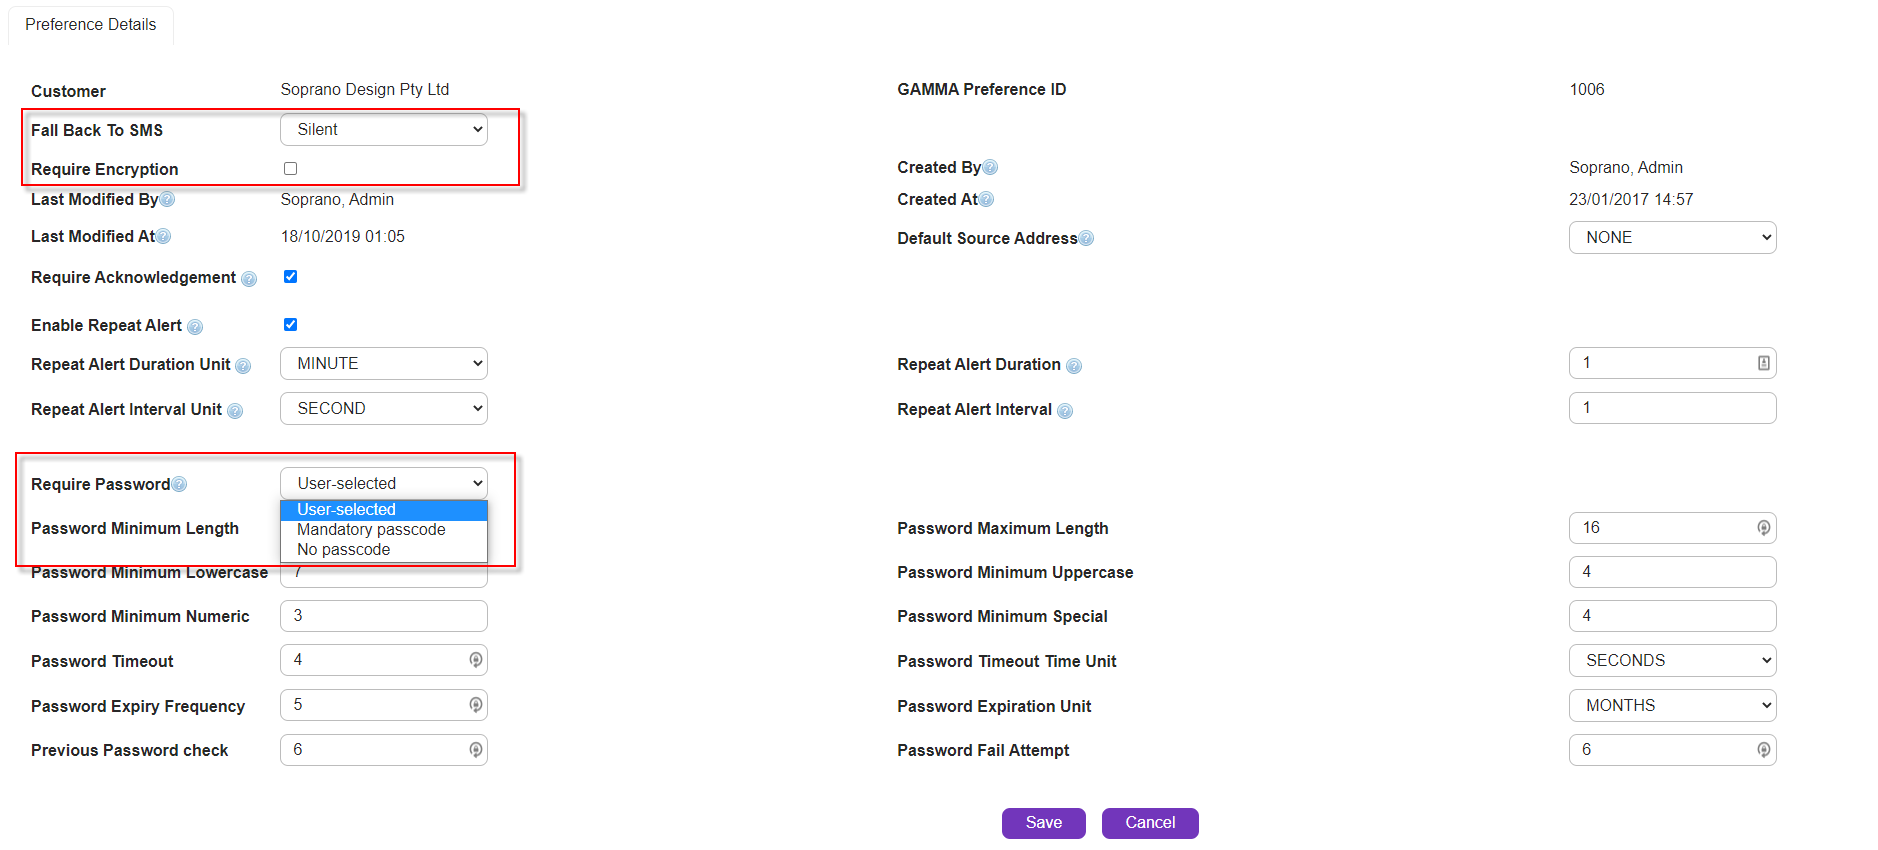This screenshot has width=1878, height=850.
Task: Click help icon next to Require Acknowledgement
Action: tap(249, 279)
